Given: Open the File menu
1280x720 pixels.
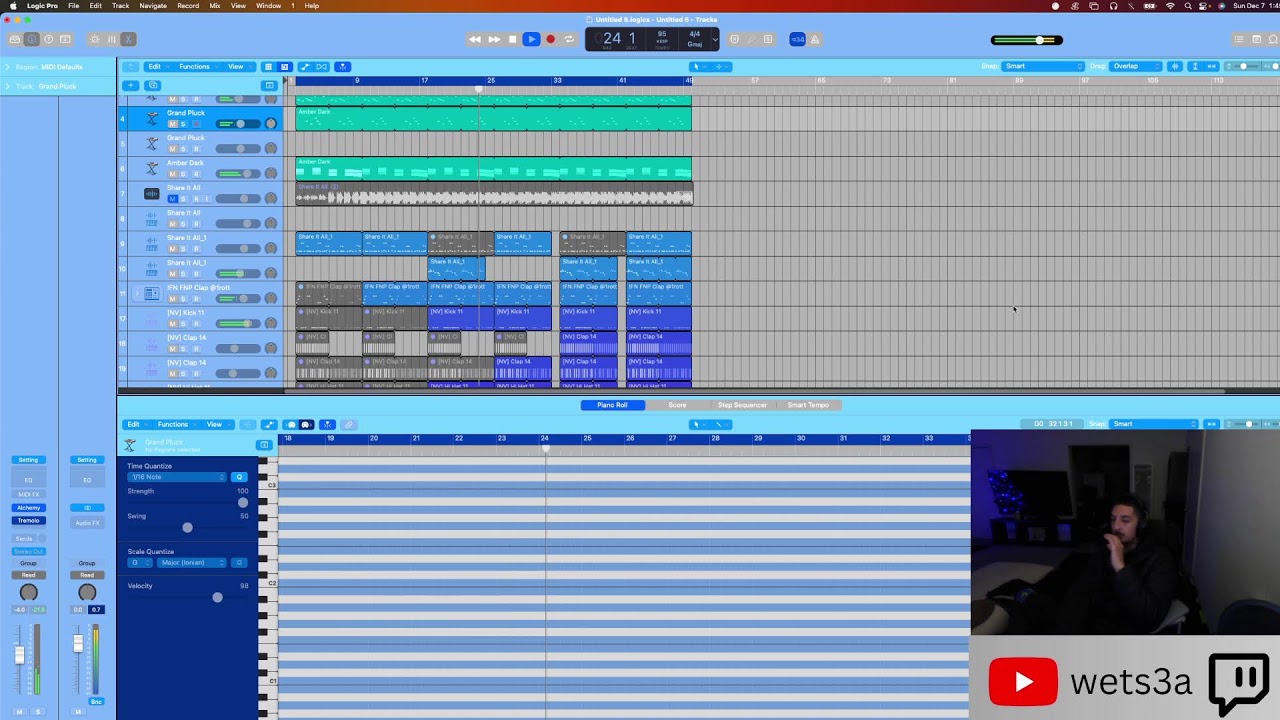Looking at the screenshot, I should (74, 5).
